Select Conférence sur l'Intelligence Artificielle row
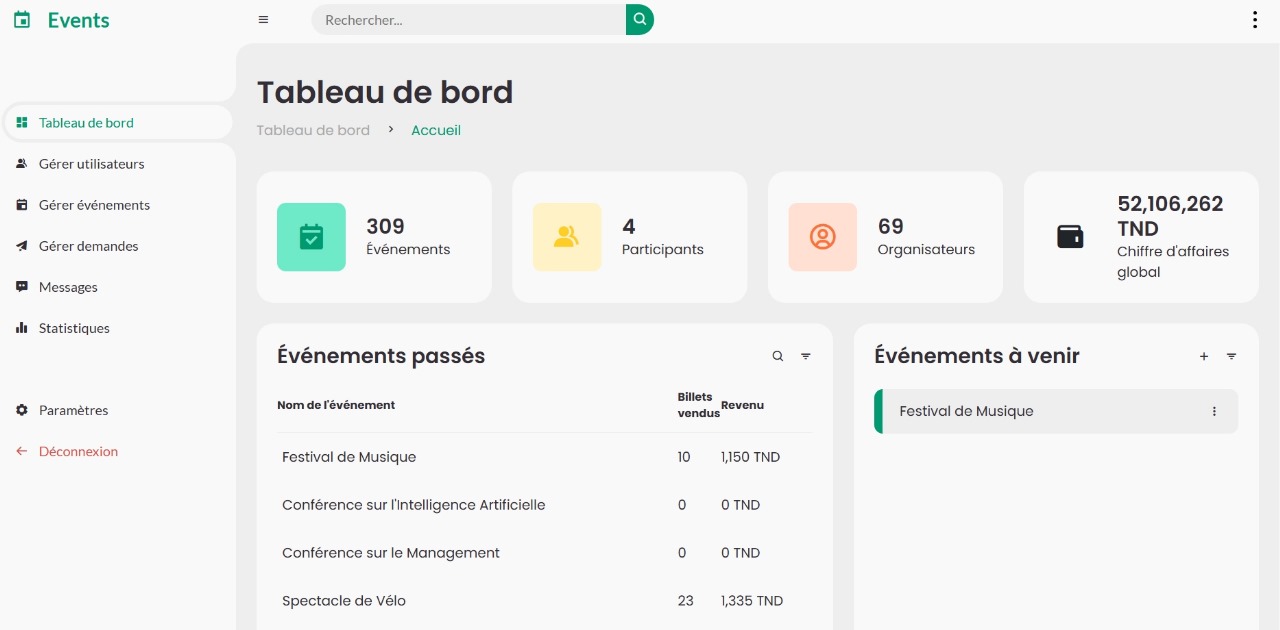The image size is (1280, 630). (544, 505)
